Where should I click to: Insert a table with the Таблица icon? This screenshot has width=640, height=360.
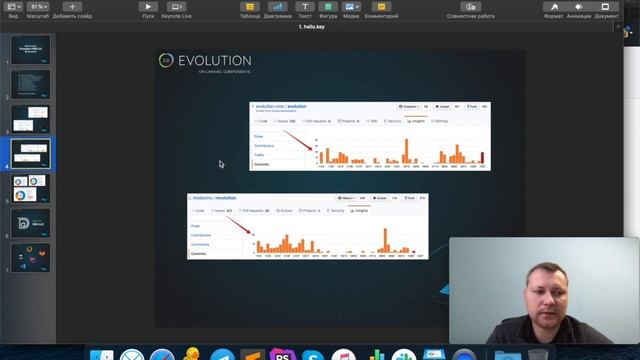(250, 7)
